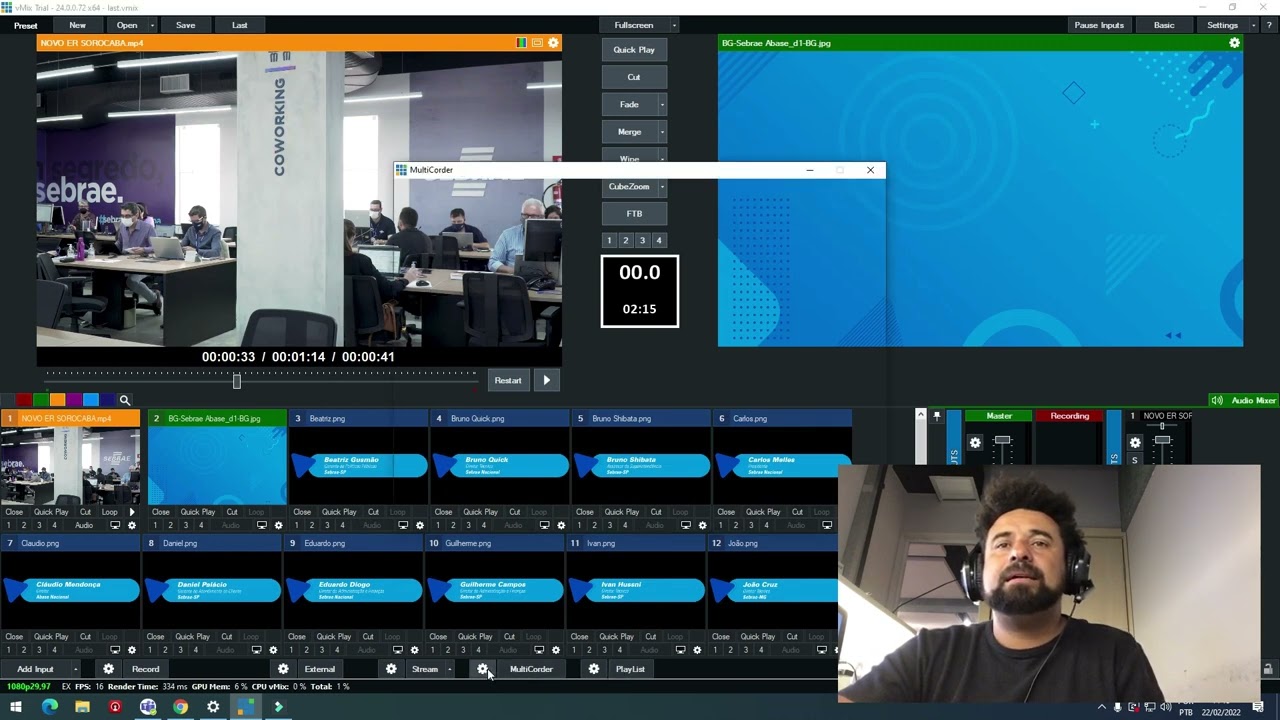Load the Last preset
This screenshot has height=720, width=1280.
[x=240, y=25]
